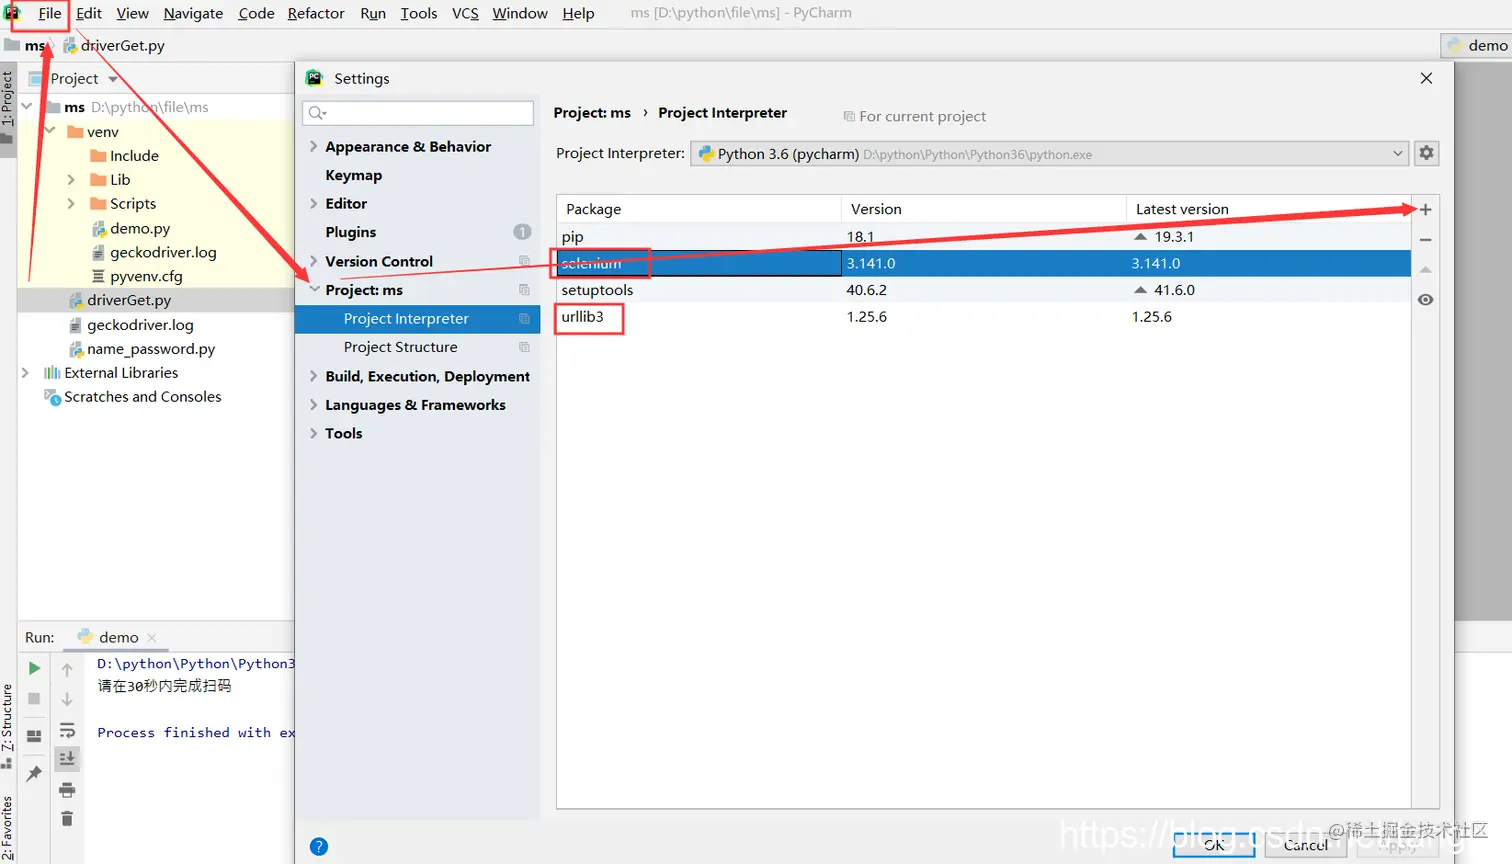The width and height of the screenshot is (1512, 864).
Task: Expand Build, Execution, Deployment section
Action: tap(314, 376)
